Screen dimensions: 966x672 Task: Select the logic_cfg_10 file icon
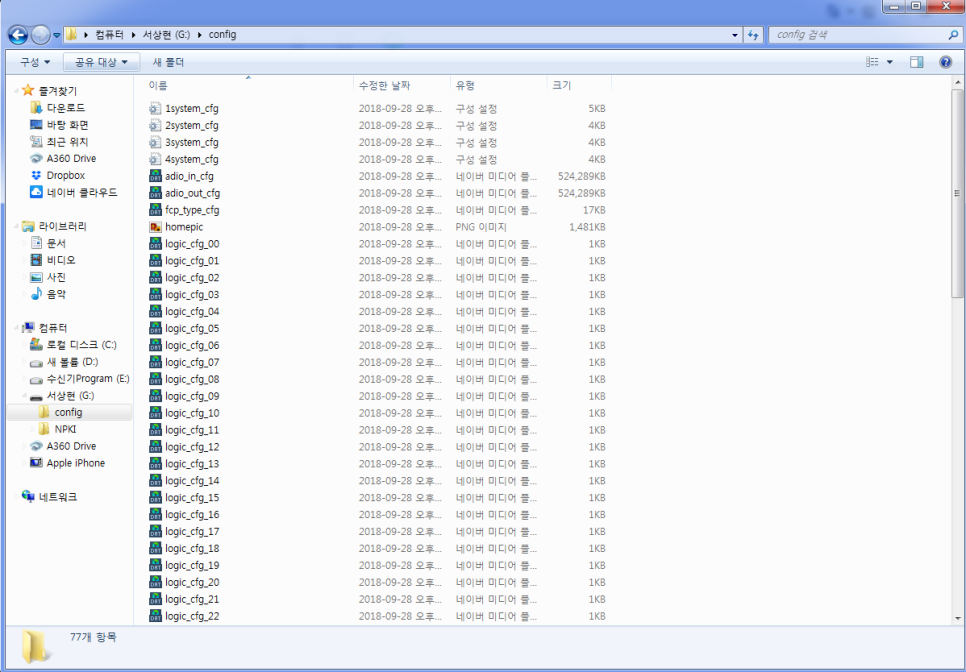pyautogui.click(x=155, y=413)
